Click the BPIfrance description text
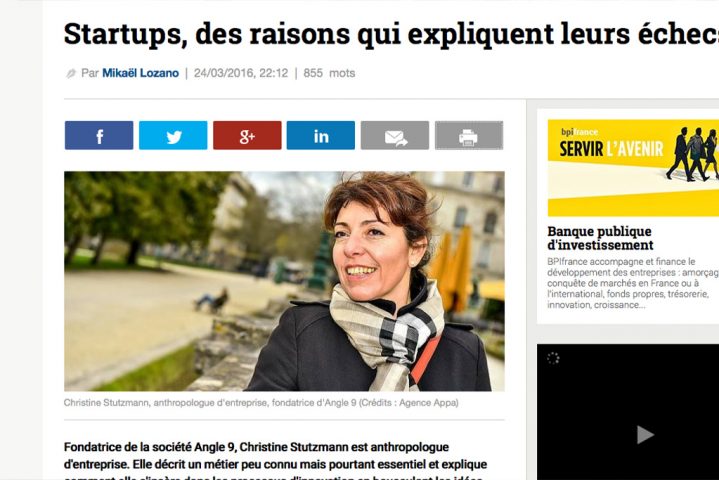The width and height of the screenshot is (719, 480). click(633, 283)
